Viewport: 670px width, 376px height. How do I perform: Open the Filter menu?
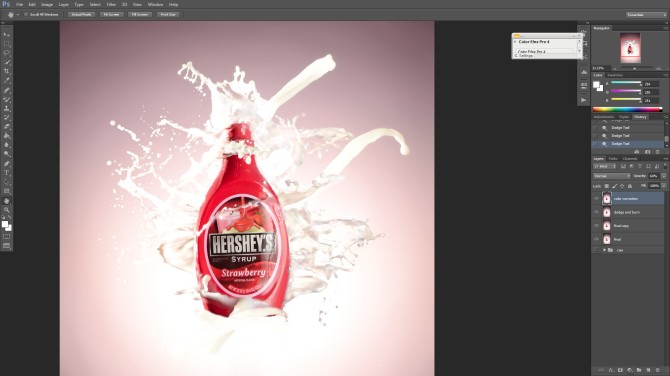pos(111,4)
